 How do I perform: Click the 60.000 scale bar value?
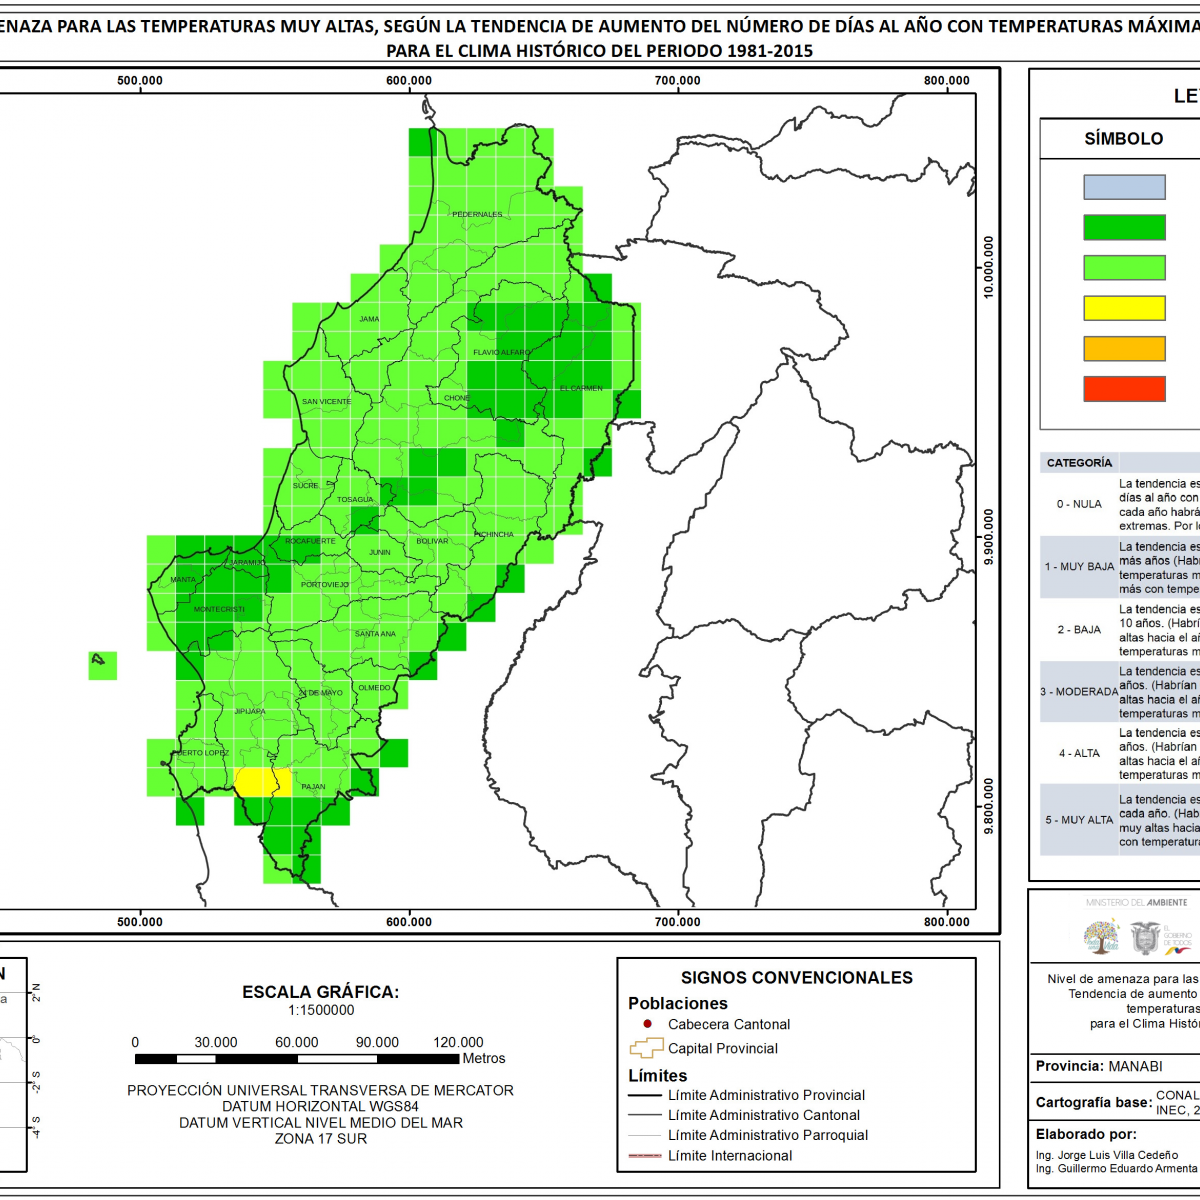pos(297,1042)
